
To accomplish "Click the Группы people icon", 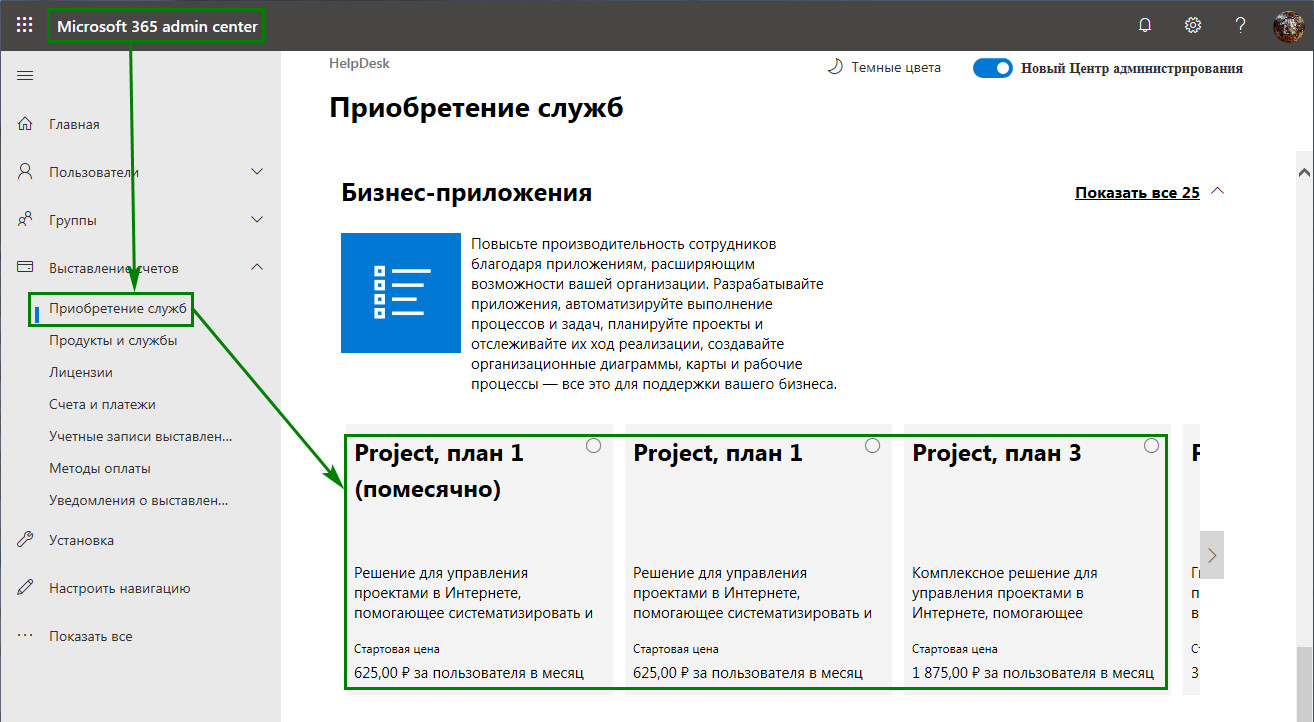I will (26, 220).
